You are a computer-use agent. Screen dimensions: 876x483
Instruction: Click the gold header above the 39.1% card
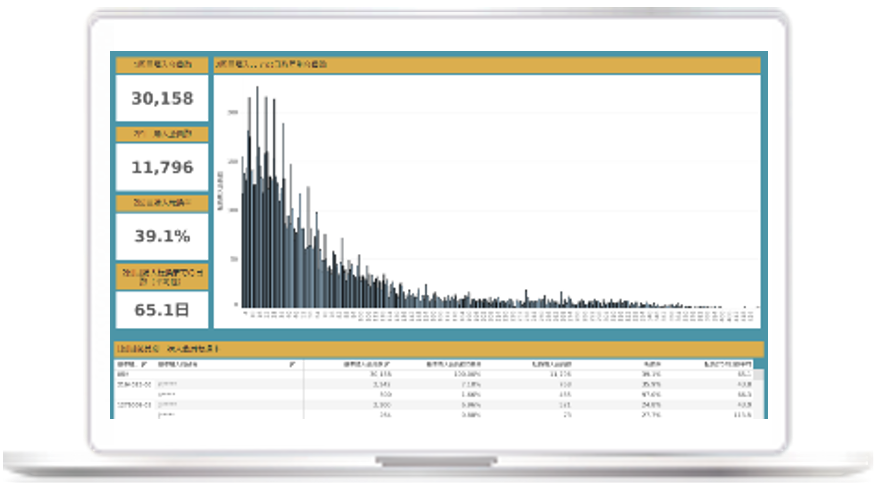pos(161,202)
